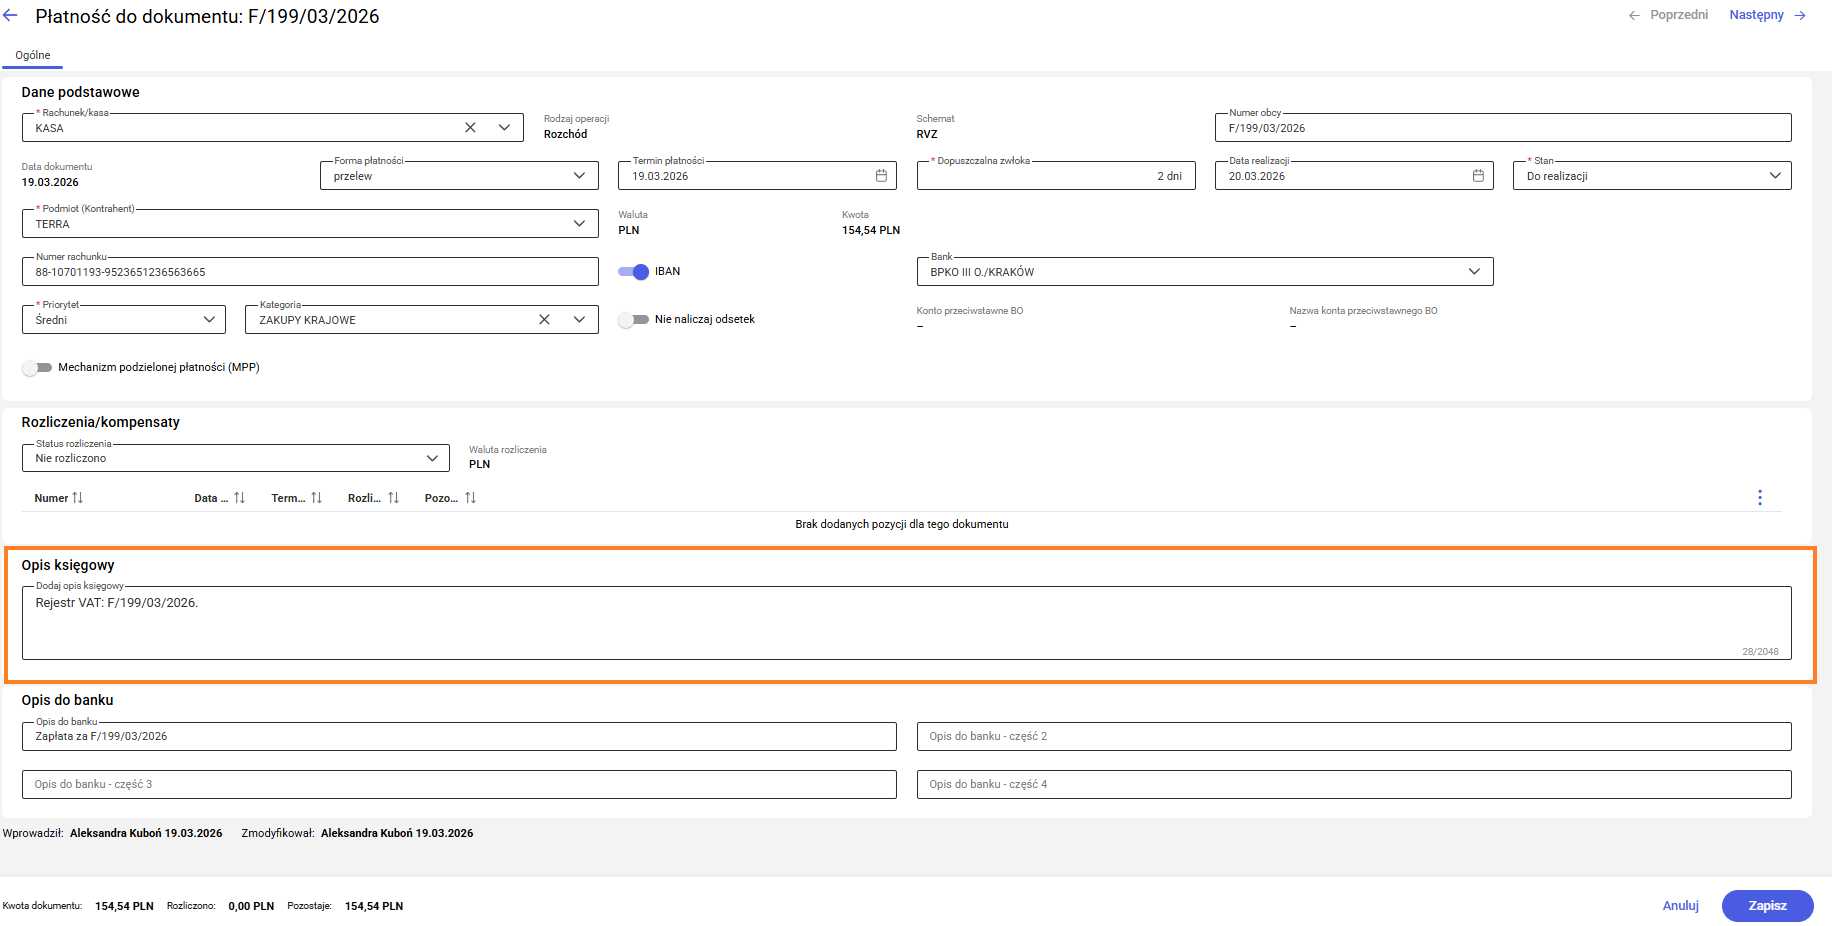Enable Mechanizm podzielonej płatności (MPP) toggle
Viewport: 1832px width, 926px height.
[x=37, y=368]
